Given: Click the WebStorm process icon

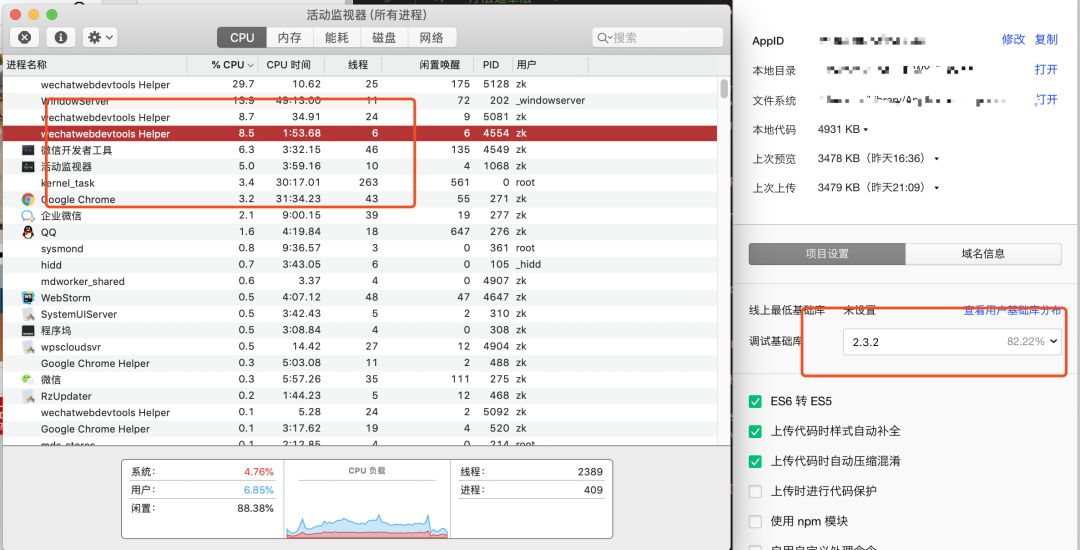Looking at the screenshot, I should (x=28, y=297).
